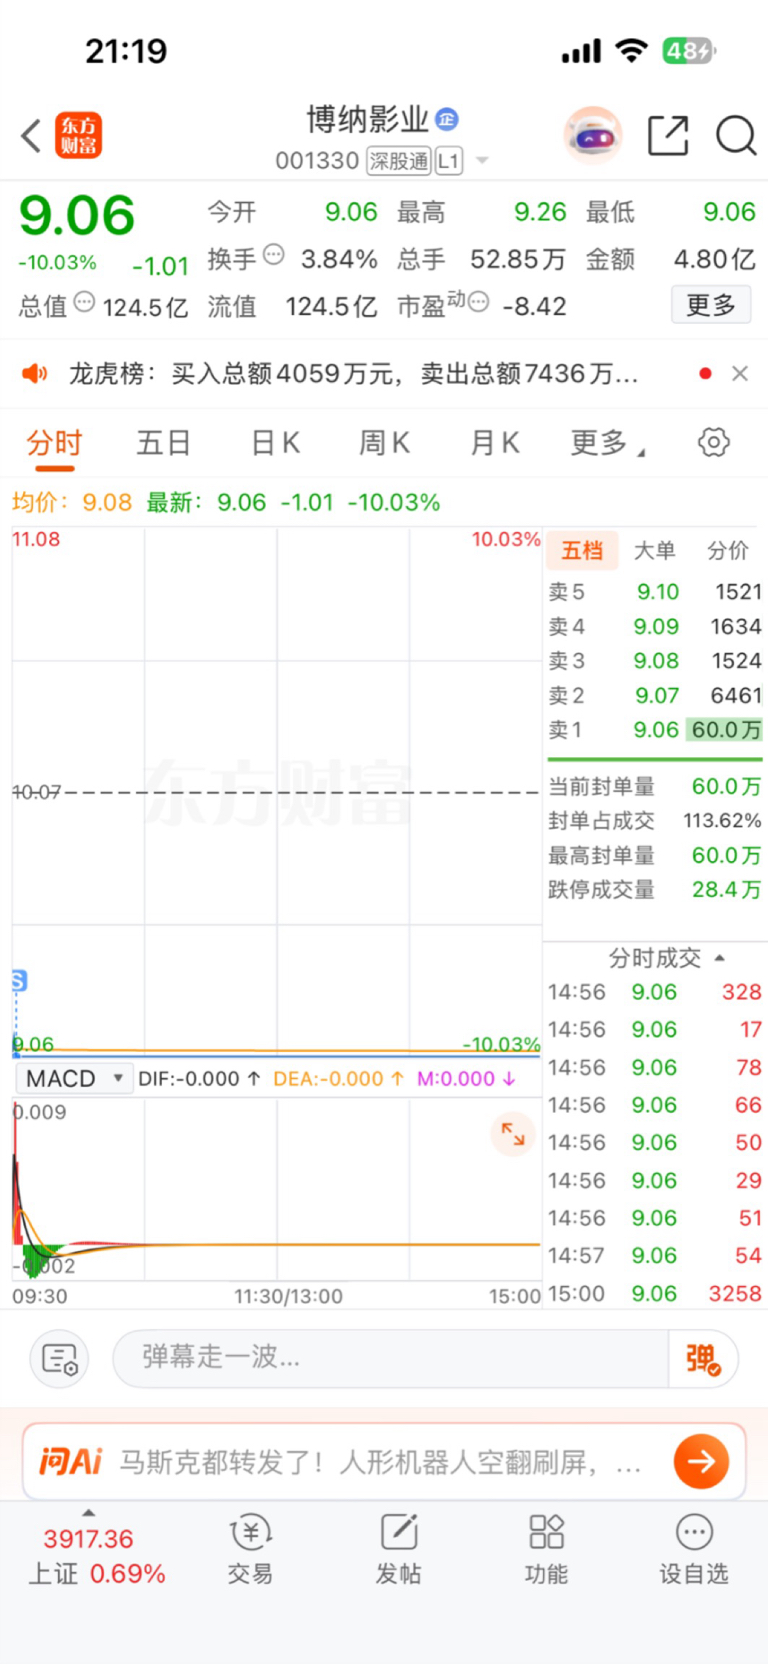Viewport: 768px width, 1664px height.
Task: Open the 龙虎榜 news headline
Action: pyautogui.click(x=353, y=374)
